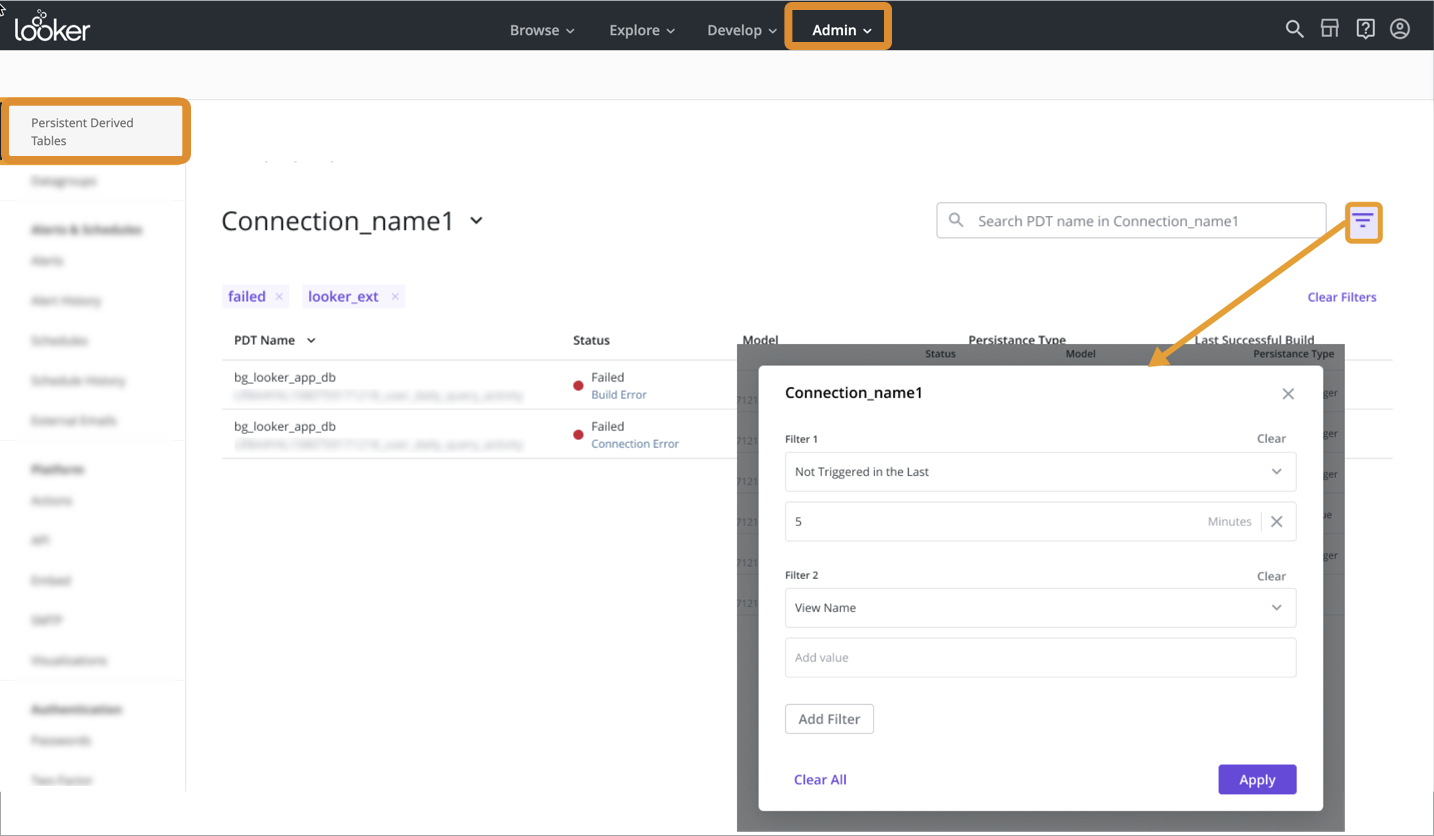Open the Explore menu
Image resolution: width=1434 pixels, height=836 pixels.
[x=641, y=30]
